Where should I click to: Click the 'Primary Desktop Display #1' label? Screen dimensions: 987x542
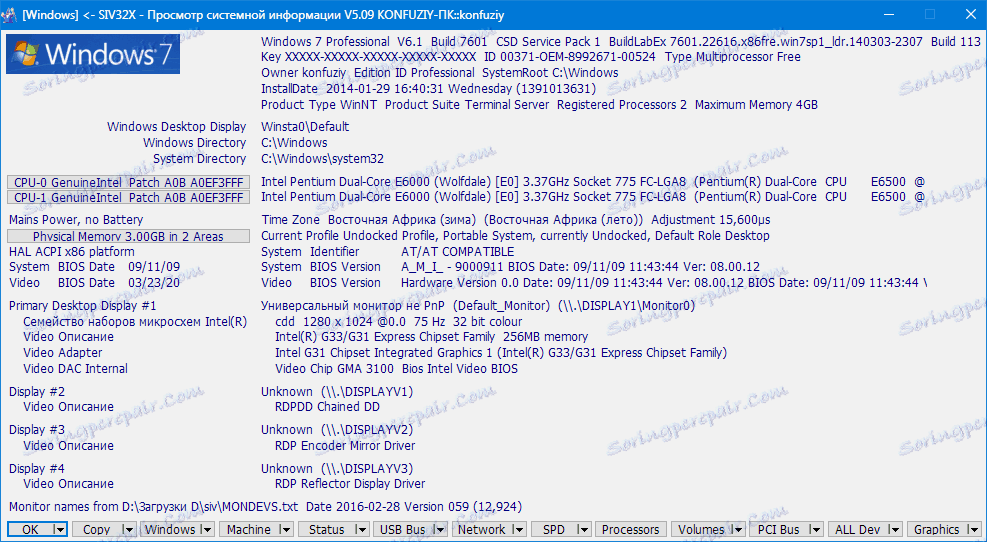[82, 306]
